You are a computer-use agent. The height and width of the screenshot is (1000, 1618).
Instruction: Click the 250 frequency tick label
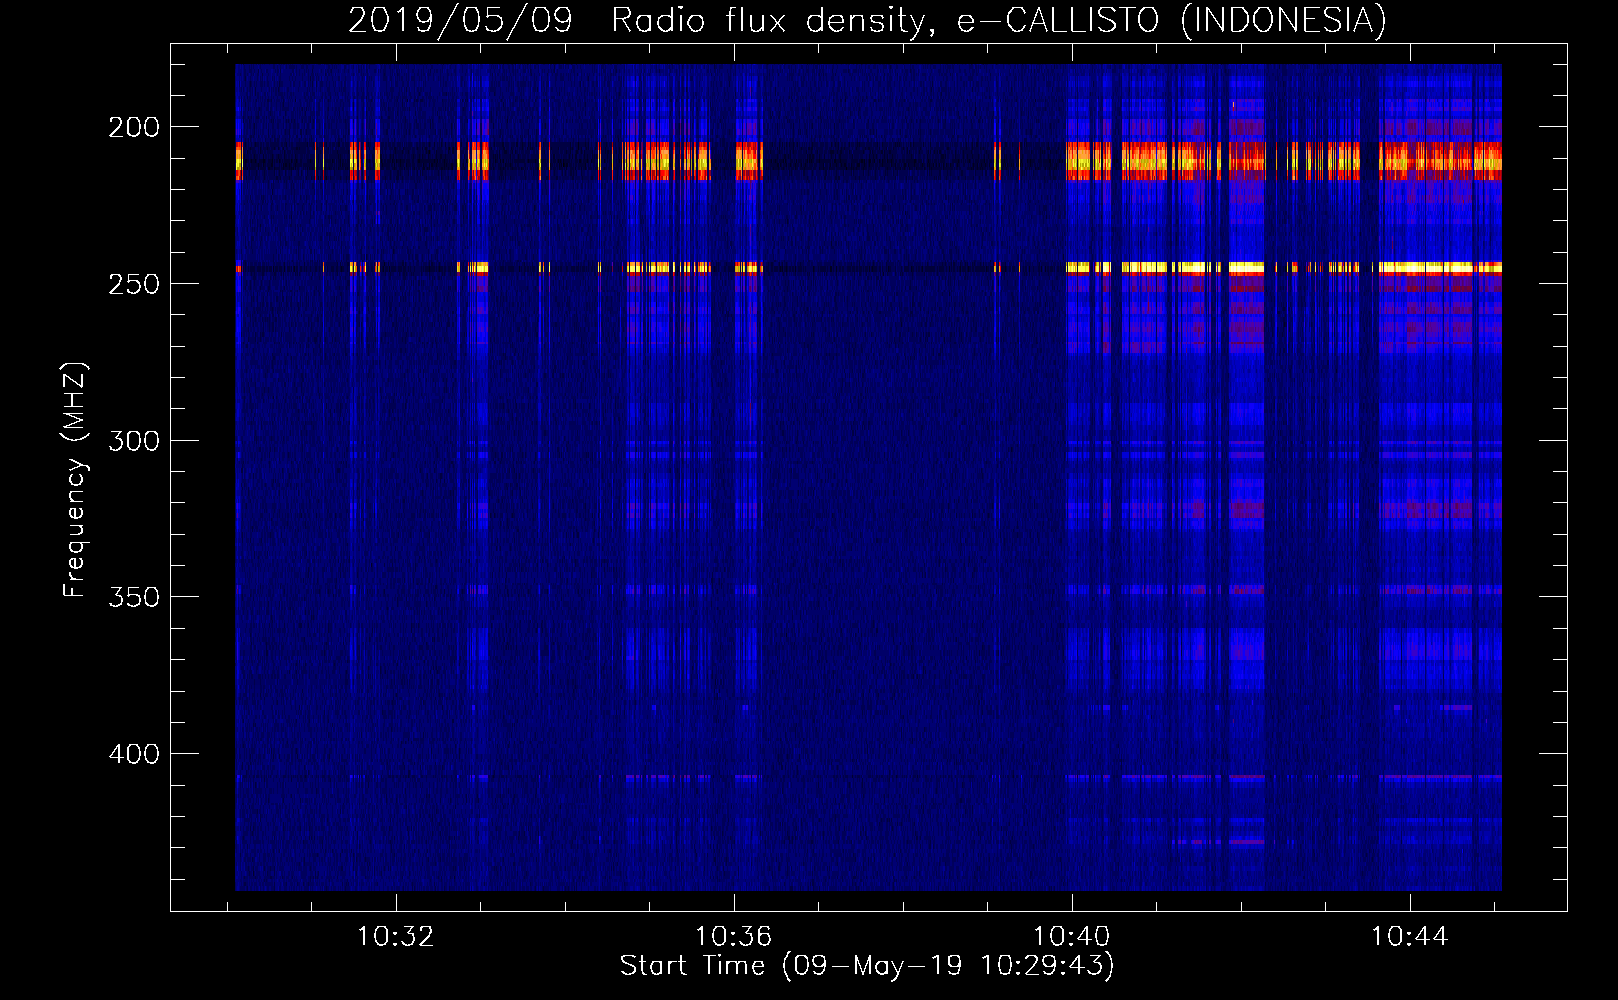click(x=134, y=284)
